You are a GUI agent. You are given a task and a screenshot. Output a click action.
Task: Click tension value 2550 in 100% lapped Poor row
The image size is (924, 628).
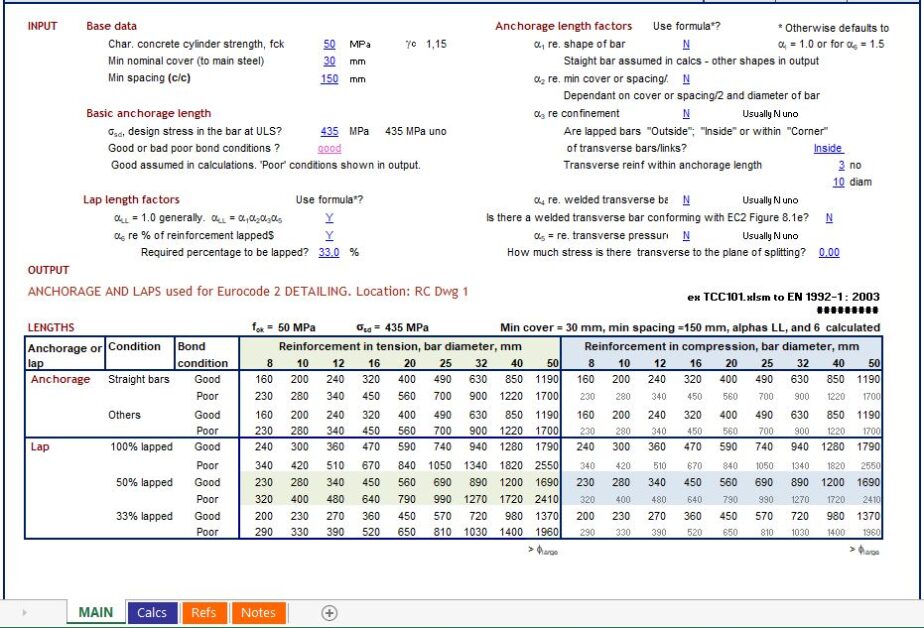click(x=547, y=465)
